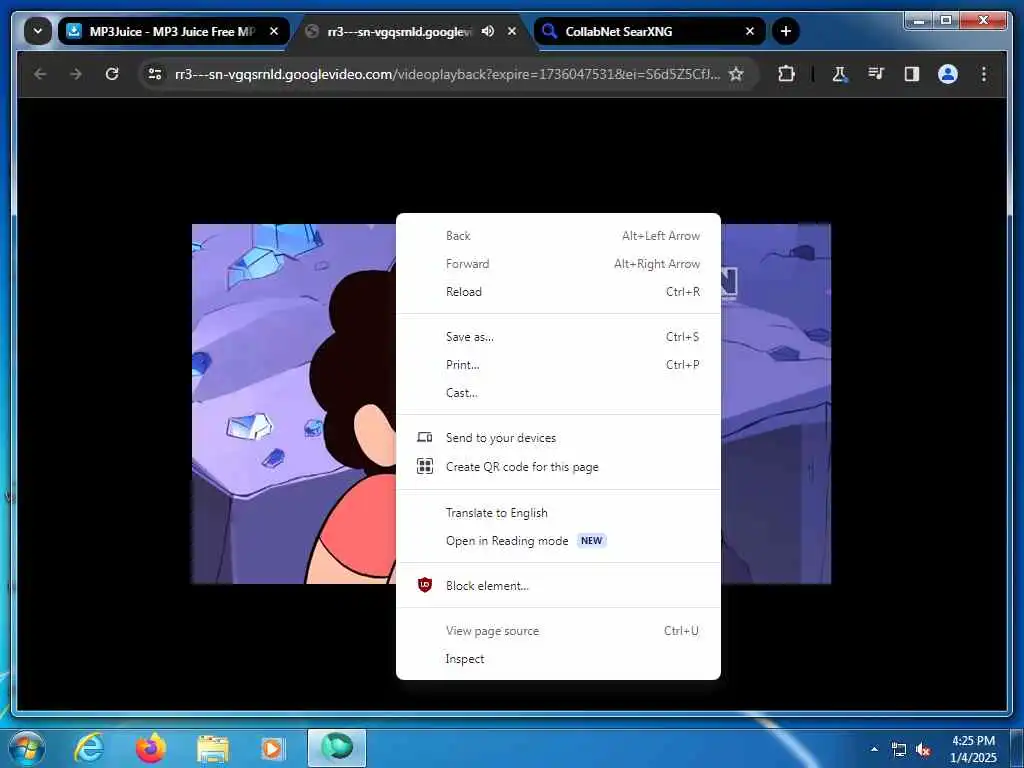1024x768 pixels.
Task: Maximize the browser window
Action: pos(946,21)
